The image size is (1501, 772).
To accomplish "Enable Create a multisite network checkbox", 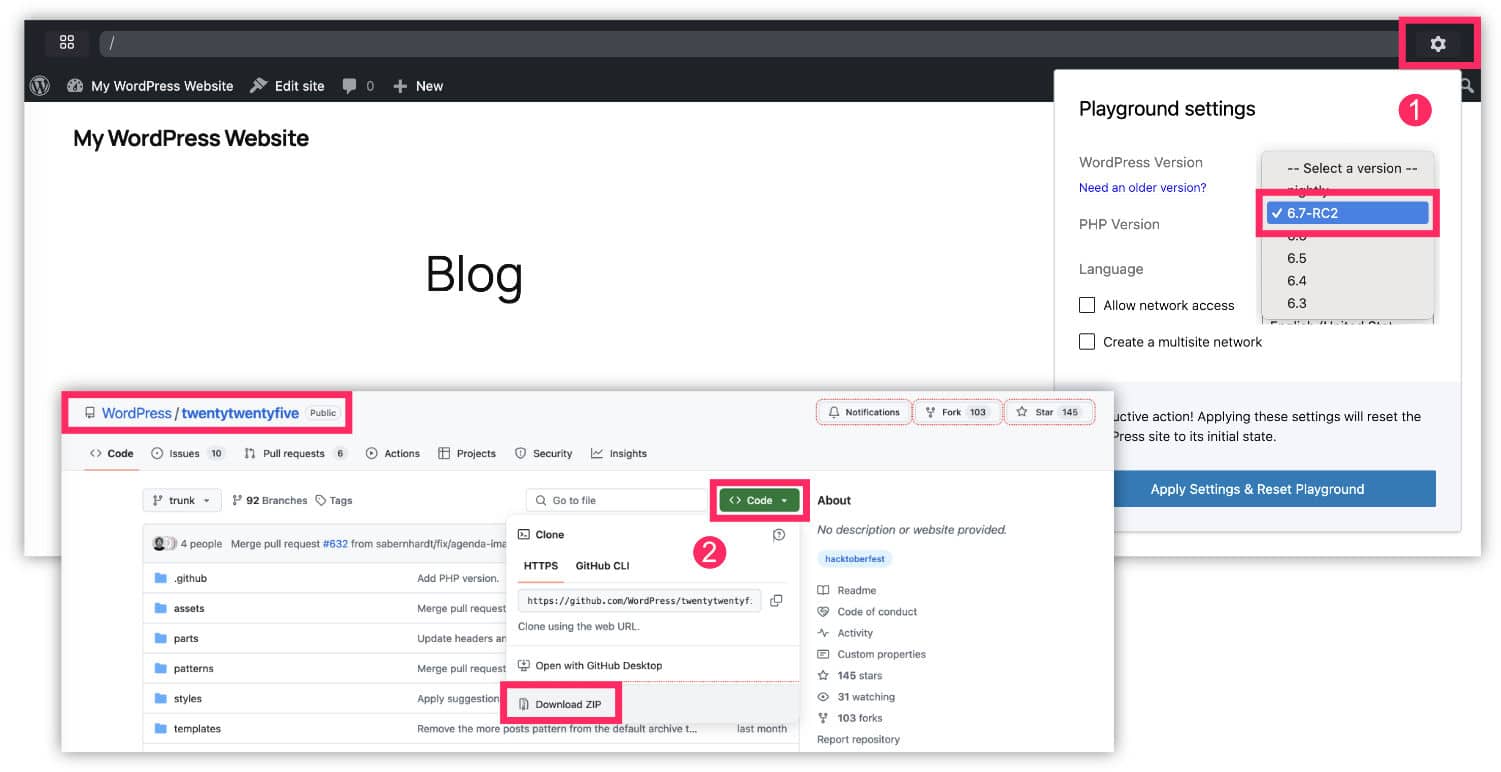I will click(1087, 342).
